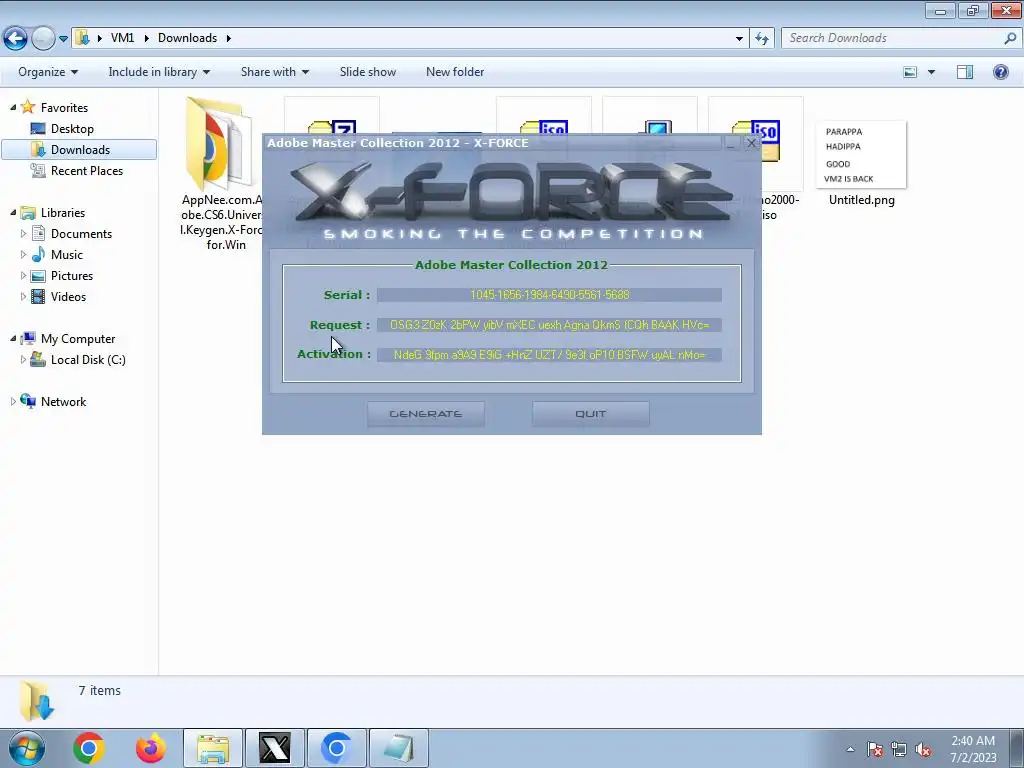This screenshot has width=1024, height=768.
Task: Open the Organize menu
Action: (48, 72)
